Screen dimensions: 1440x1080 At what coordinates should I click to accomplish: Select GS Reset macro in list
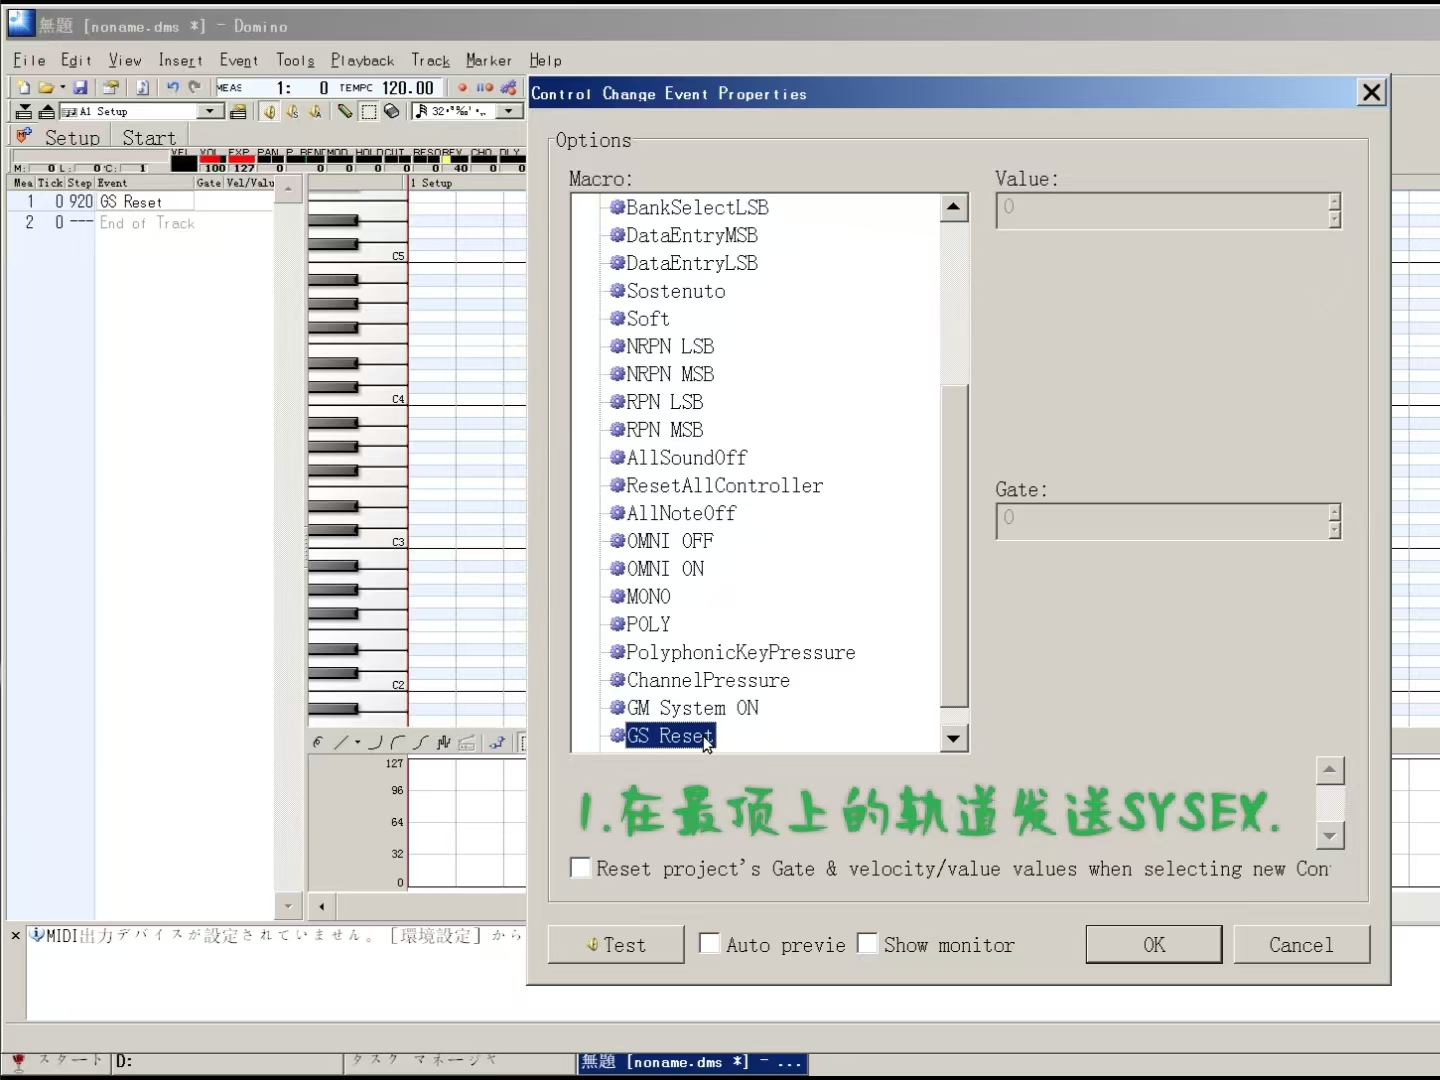[x=670, y=735]
